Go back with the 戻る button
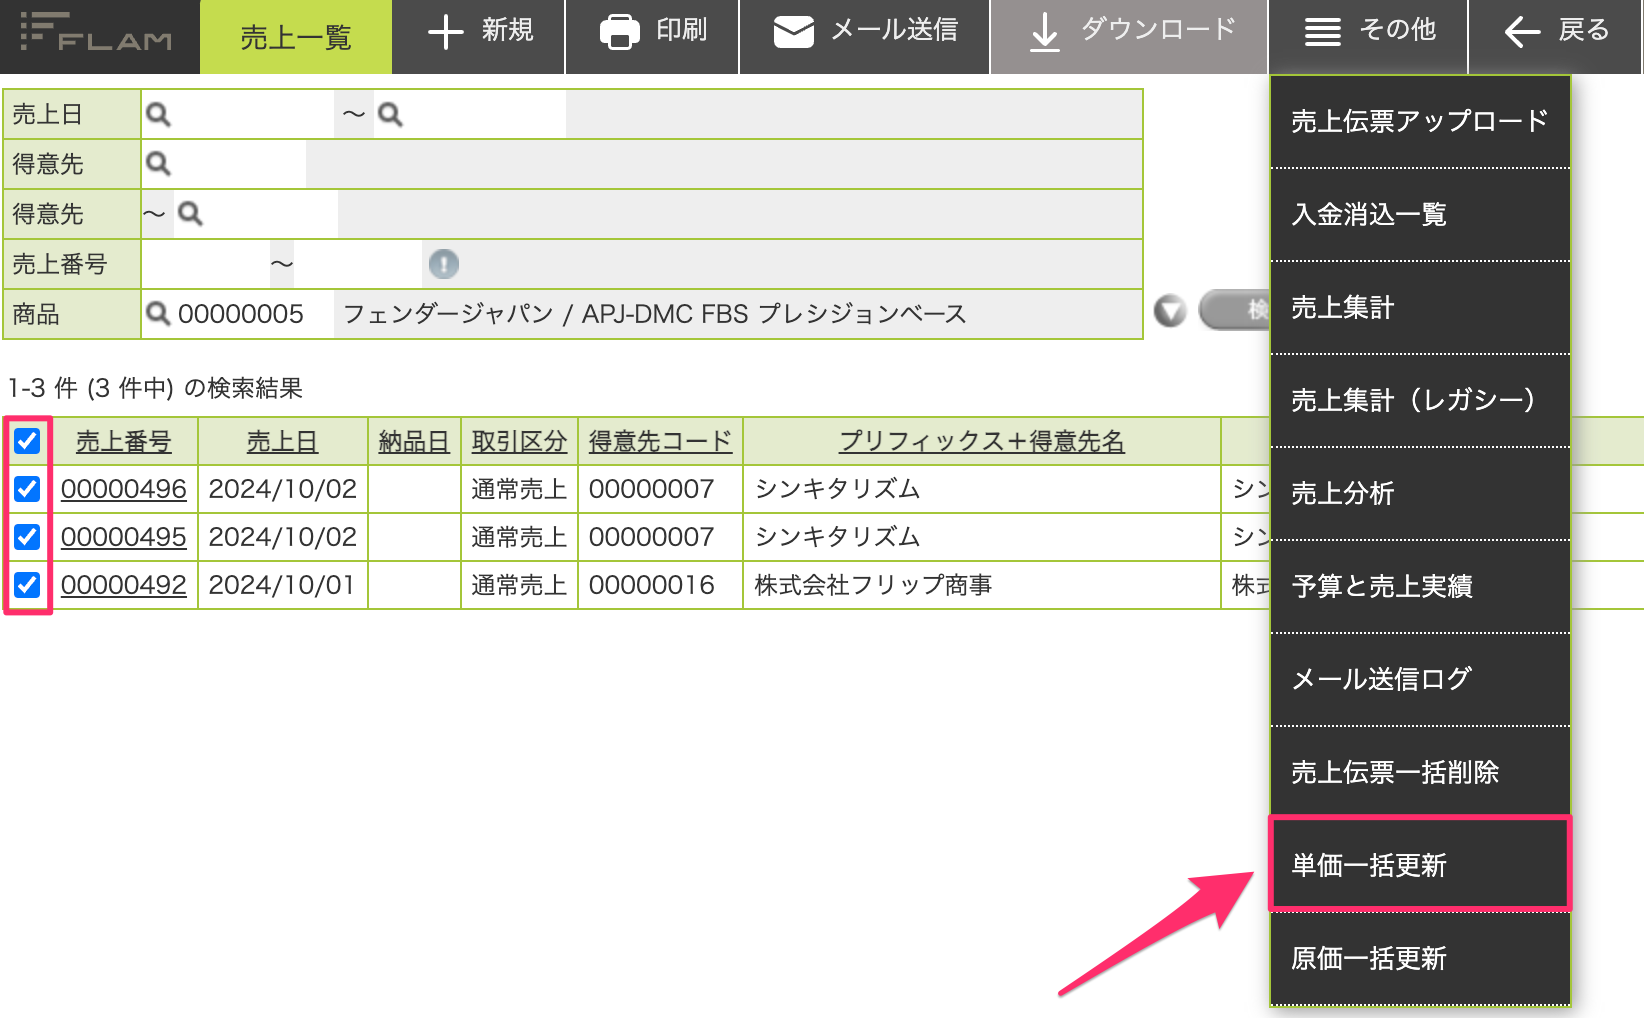1644x1018 pixels. (1556, 37)
